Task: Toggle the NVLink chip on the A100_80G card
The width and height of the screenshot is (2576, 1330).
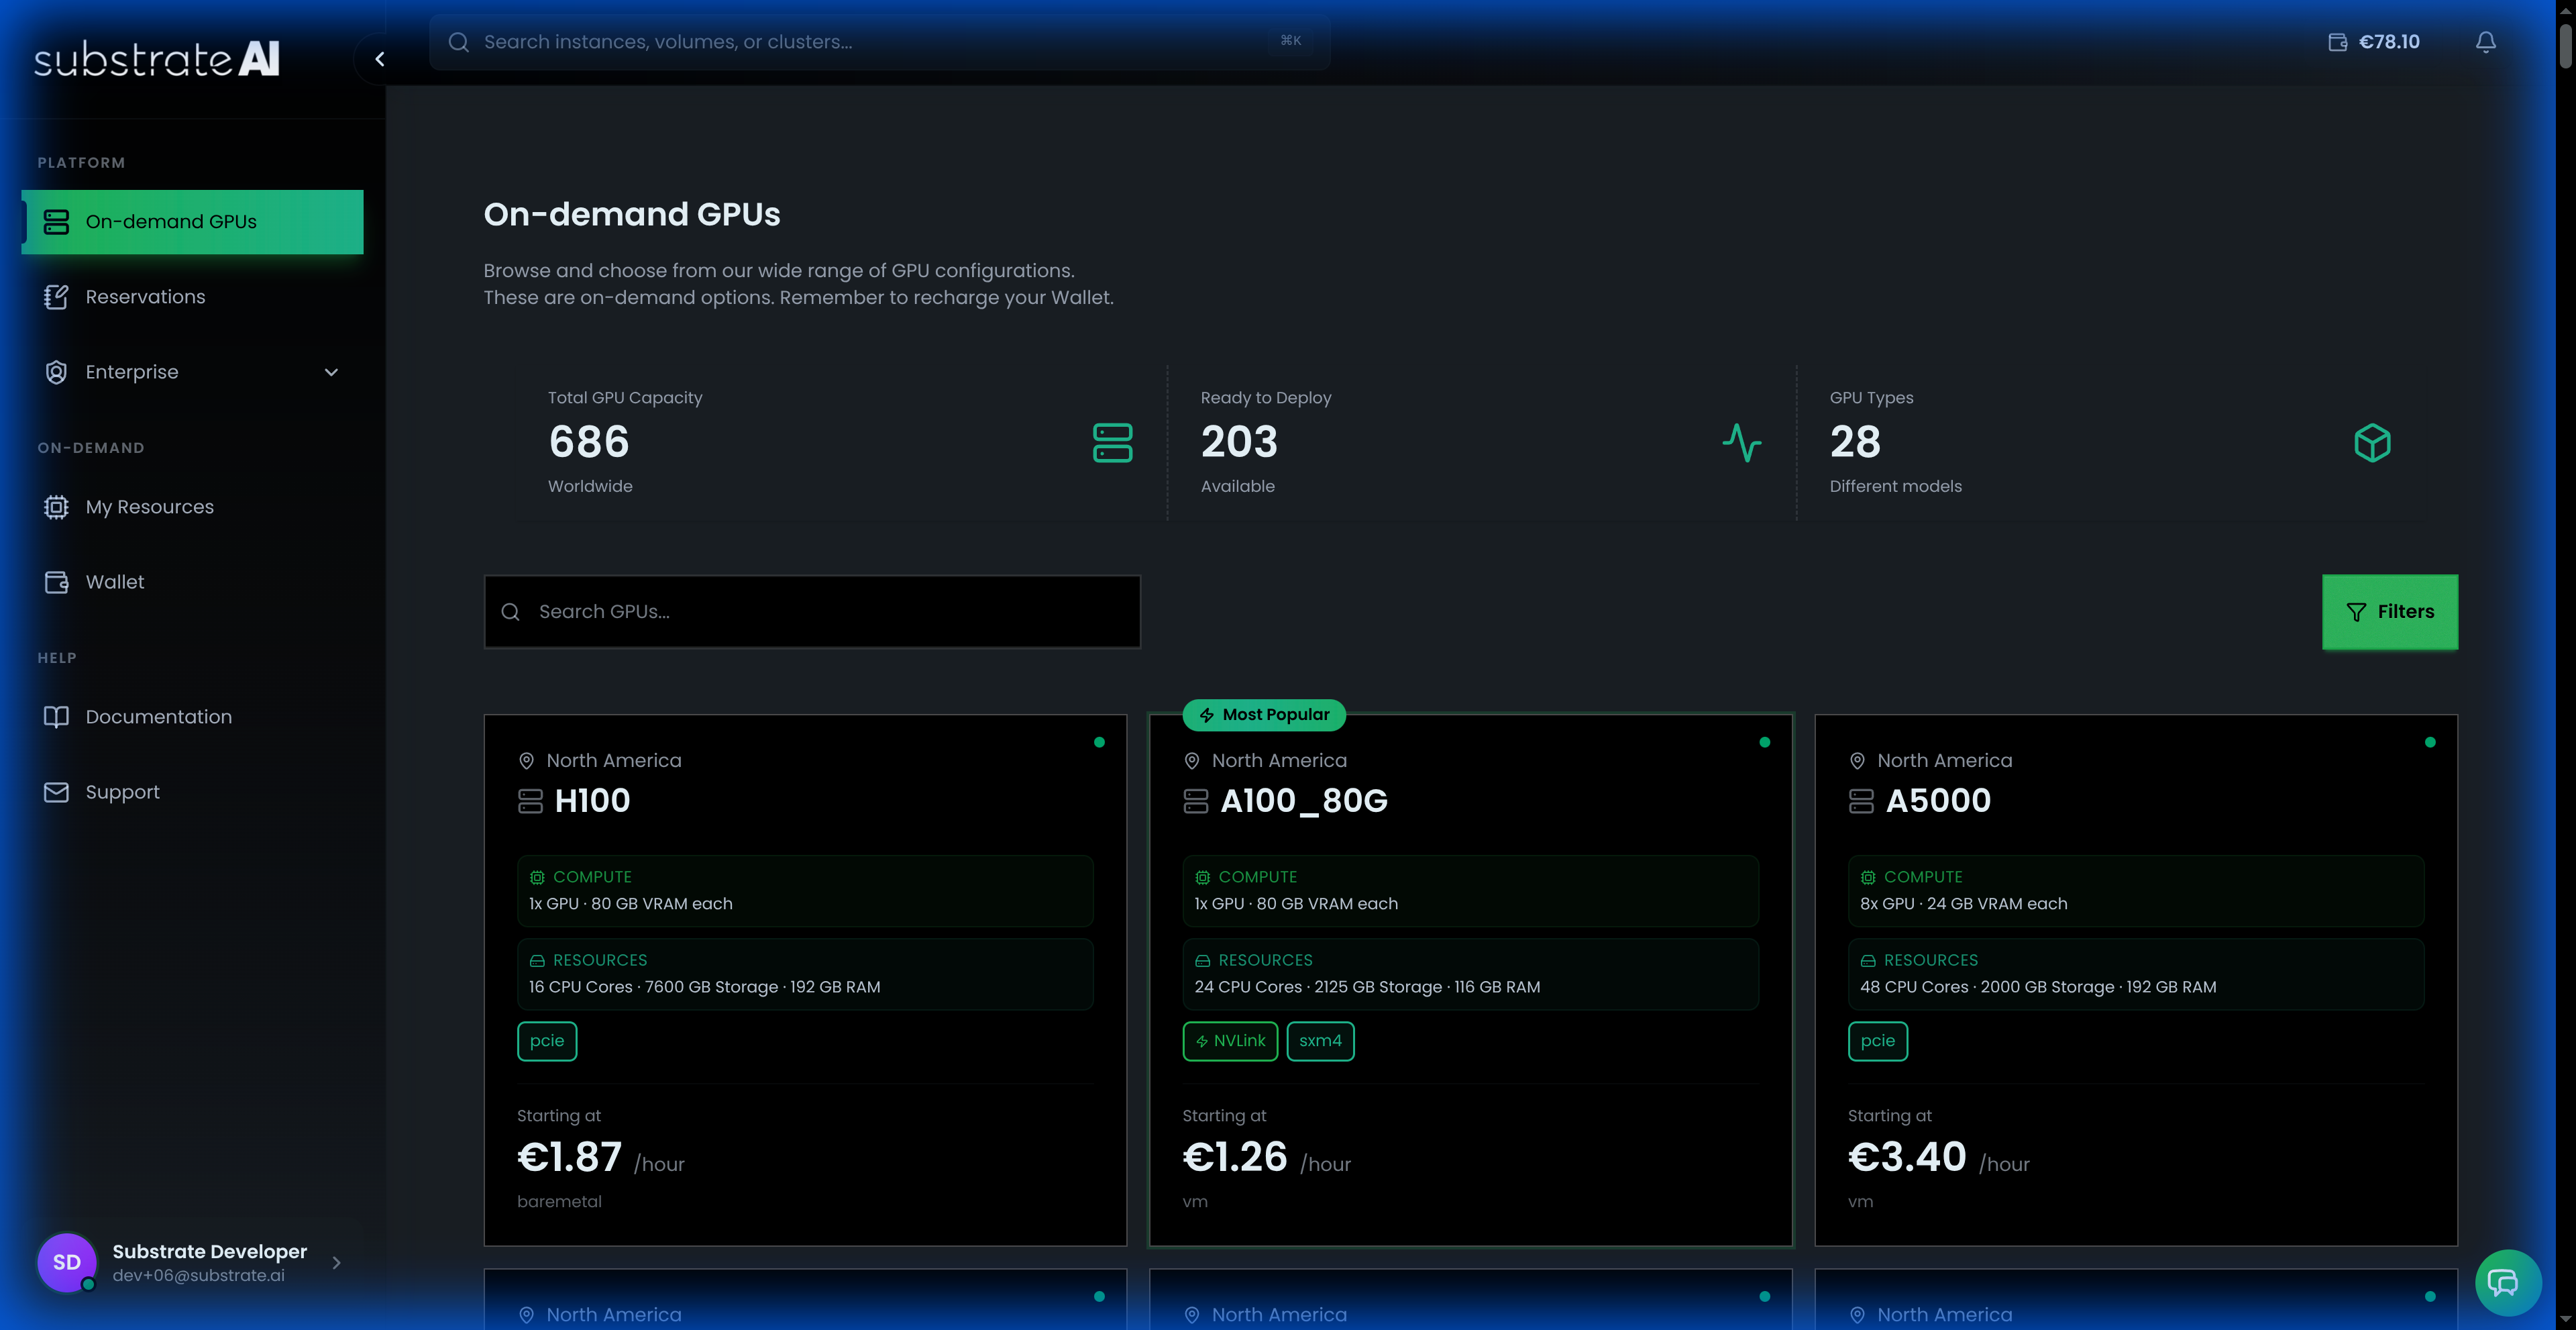Action: click(x=1230, y=1040)
